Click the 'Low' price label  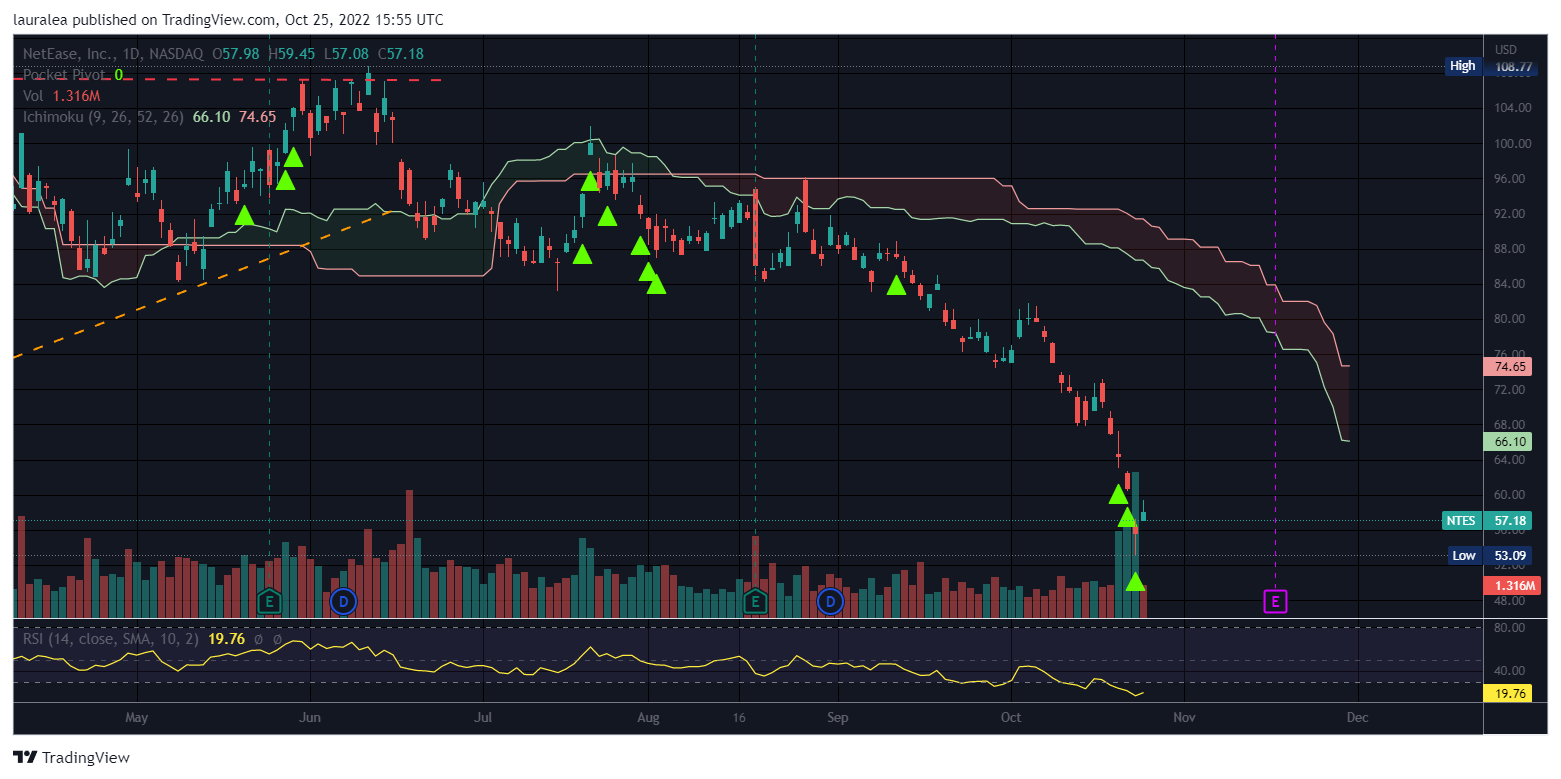[x=1463, y=555]
